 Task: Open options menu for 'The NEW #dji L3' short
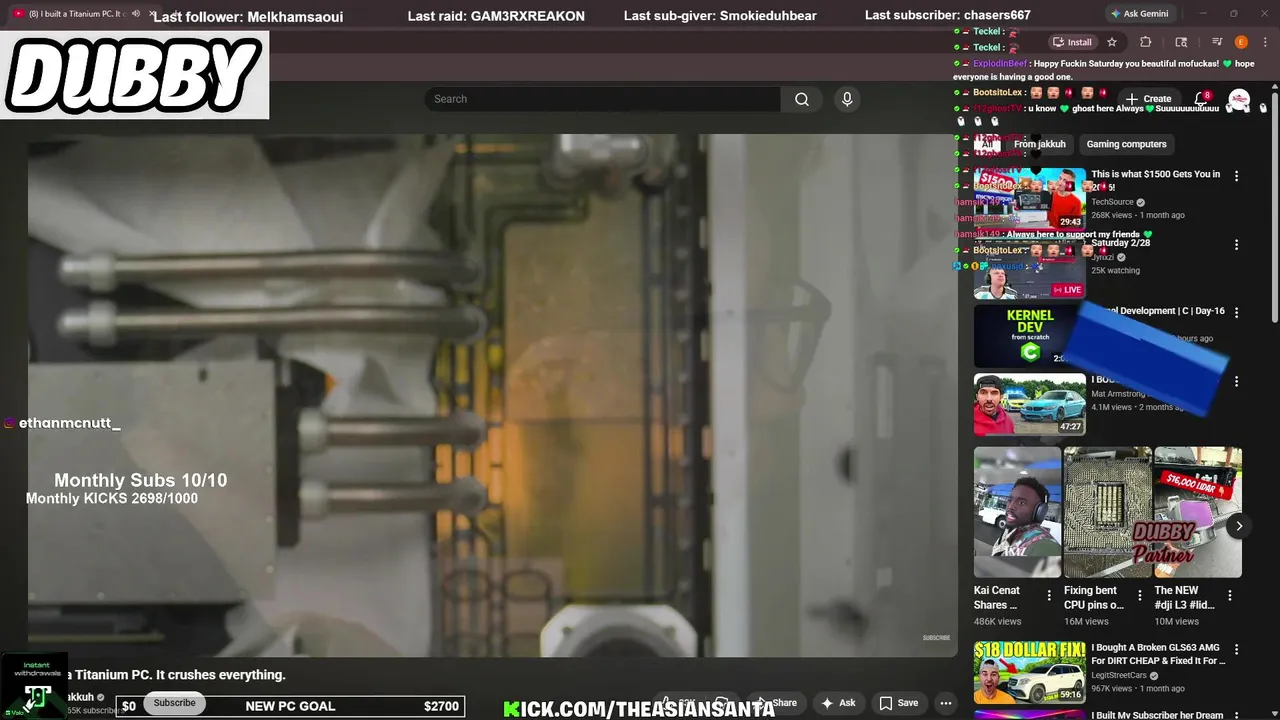point(1229,595)
